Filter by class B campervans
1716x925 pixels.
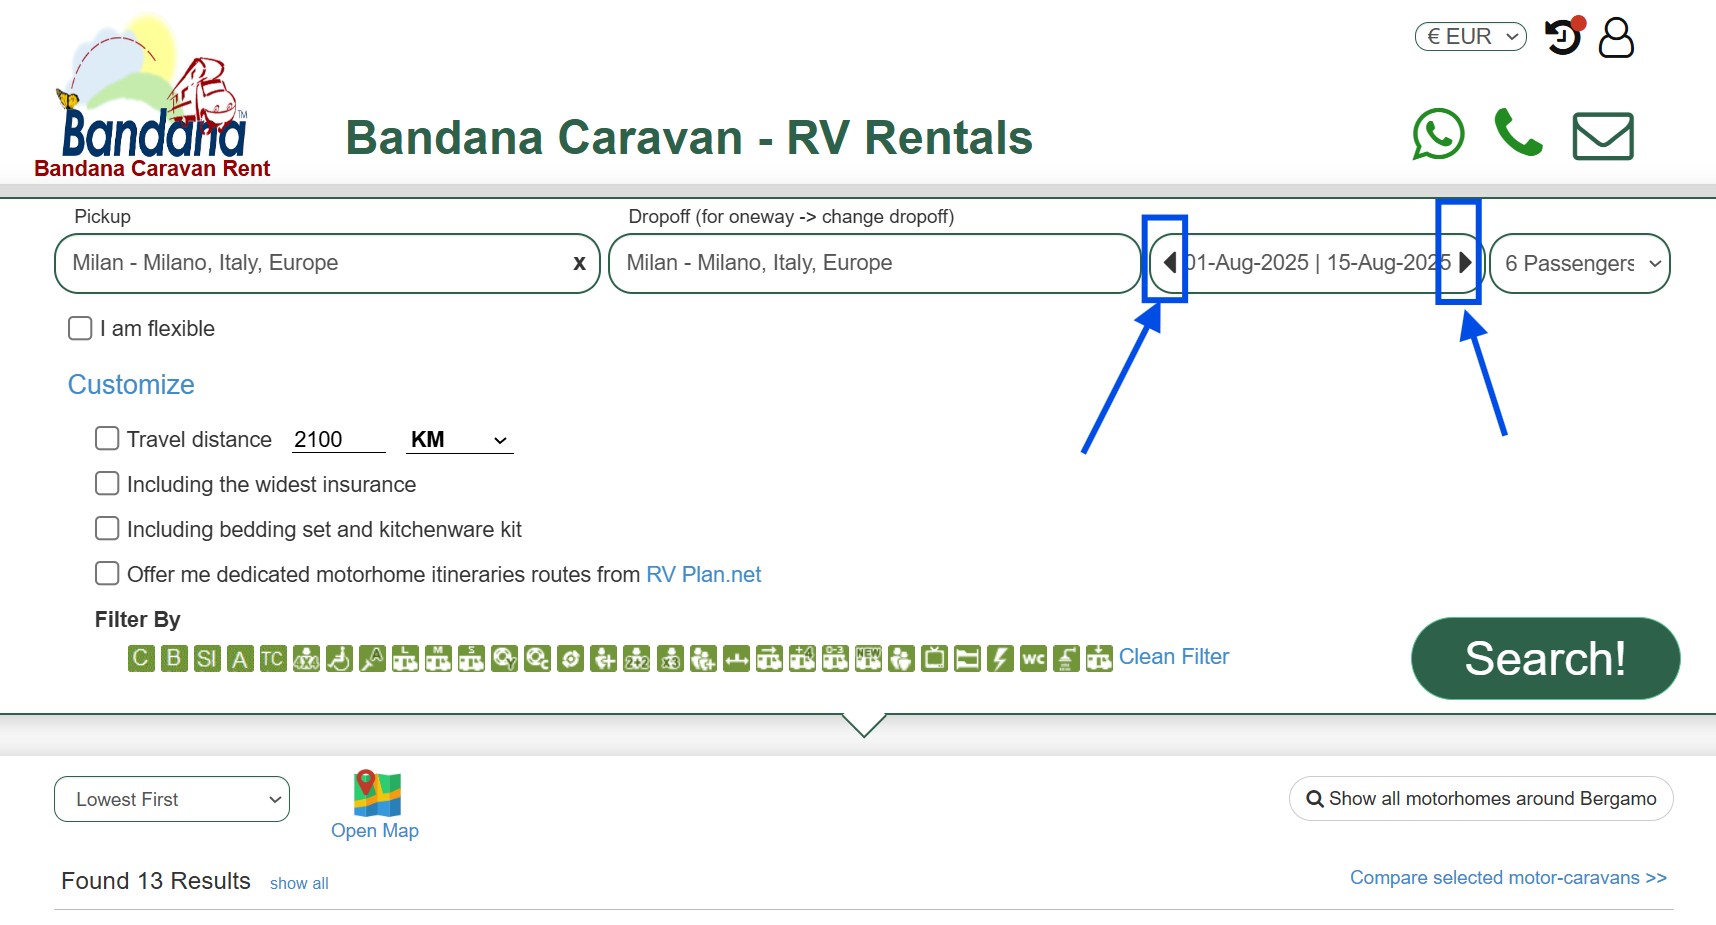coord(174,658)
